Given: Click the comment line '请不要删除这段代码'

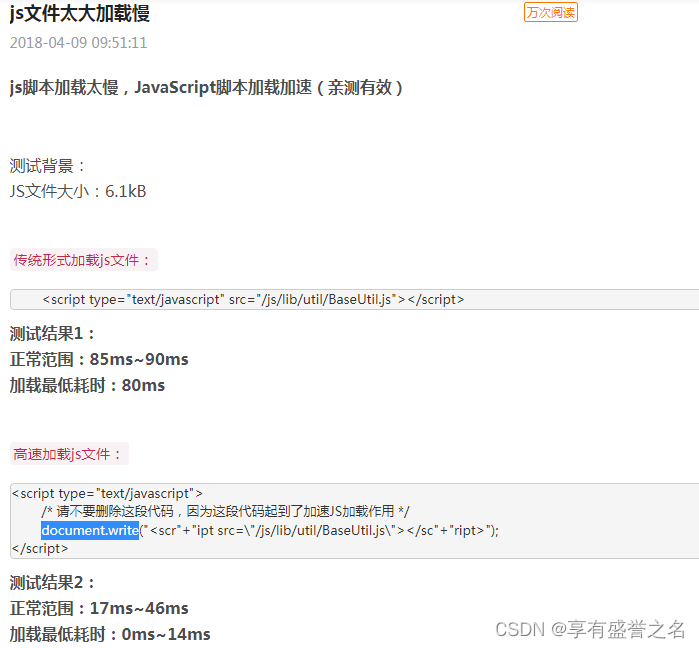Looking at the screenshot, I should point(226,512).
